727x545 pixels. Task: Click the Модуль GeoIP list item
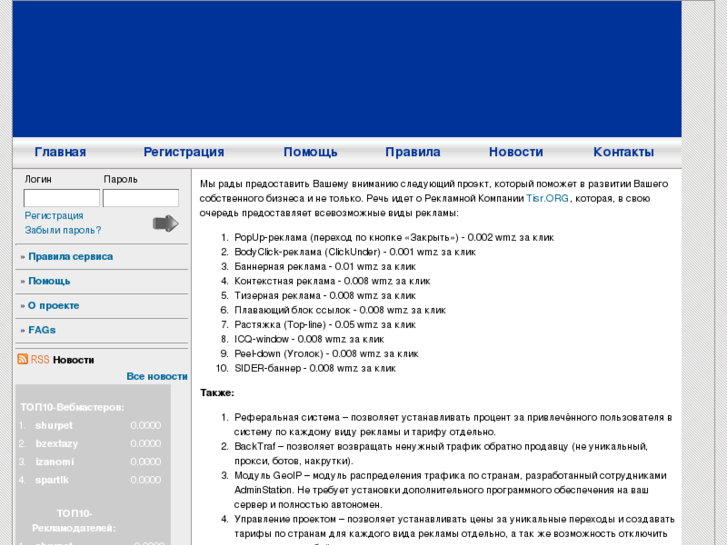(x=450, y=490)
